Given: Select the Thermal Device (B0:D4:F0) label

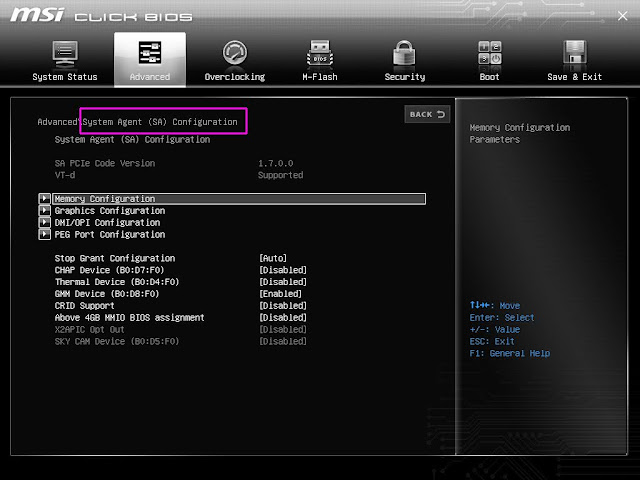Looking at the screenshot, I should 117,282.
